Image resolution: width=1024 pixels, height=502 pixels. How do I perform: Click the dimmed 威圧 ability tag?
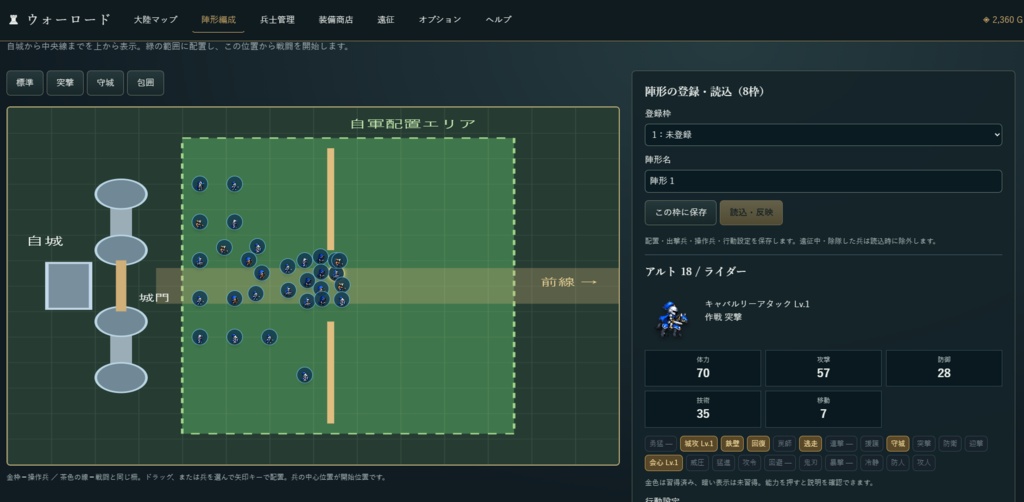697,463
